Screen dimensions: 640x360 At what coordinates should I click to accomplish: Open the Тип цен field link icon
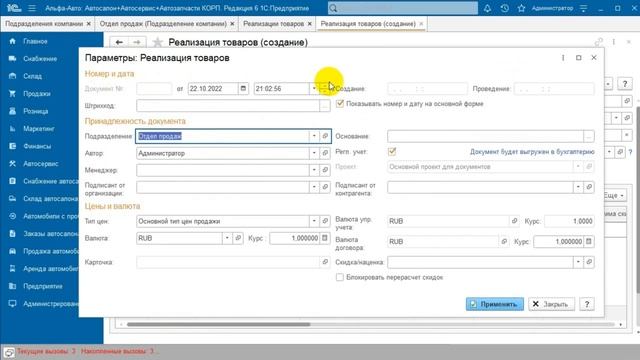[x=325, y=221]
